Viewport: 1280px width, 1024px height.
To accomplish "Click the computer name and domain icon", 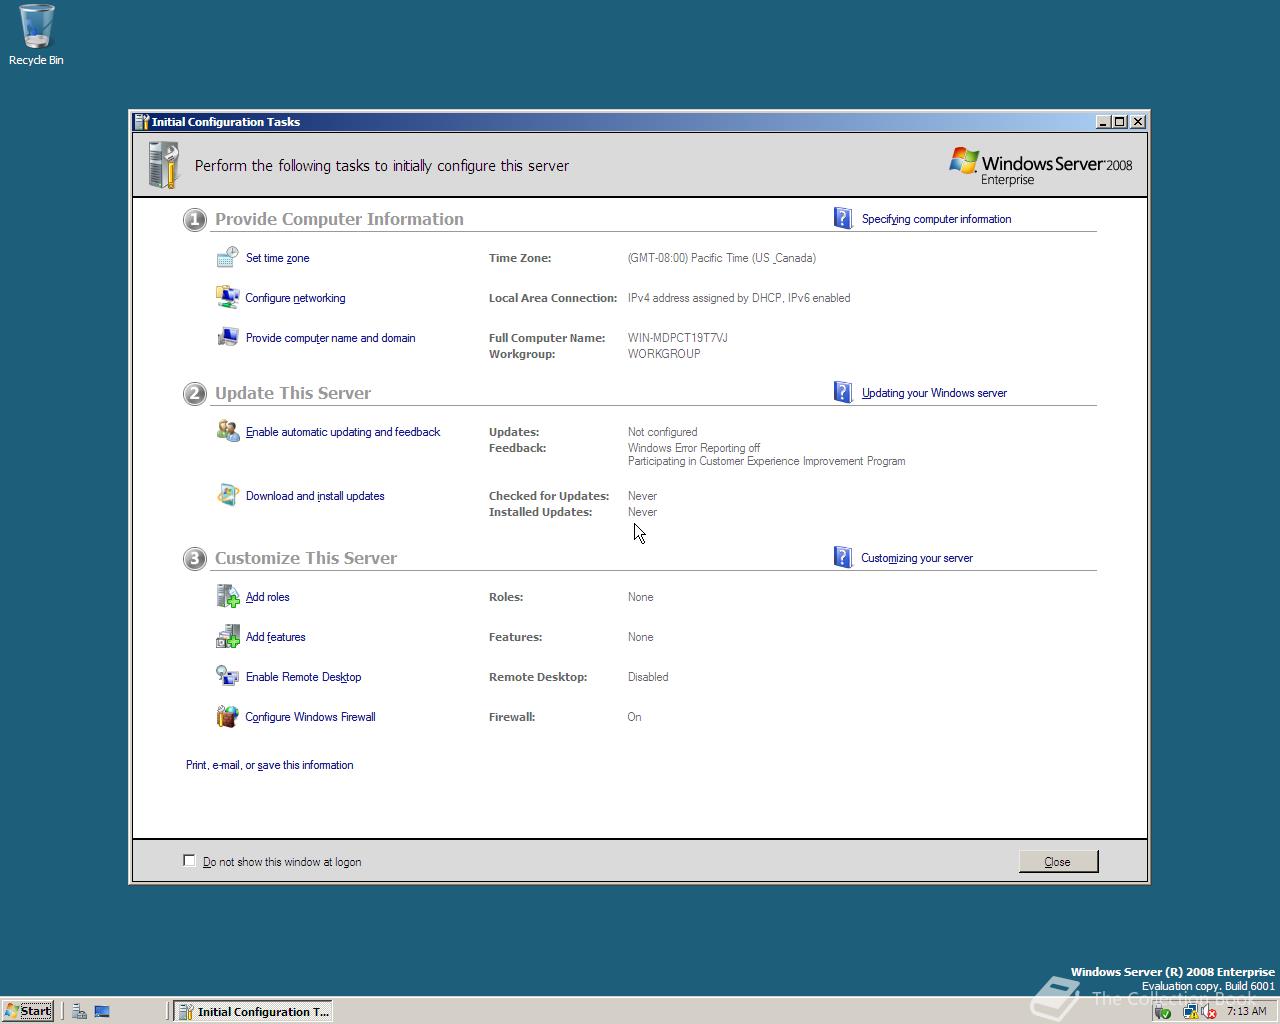I will click(x=228, y=337).
